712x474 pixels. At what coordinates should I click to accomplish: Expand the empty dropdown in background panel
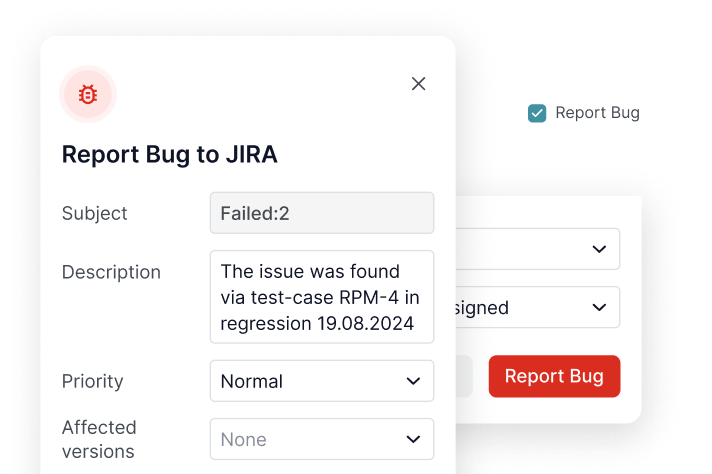538,249
